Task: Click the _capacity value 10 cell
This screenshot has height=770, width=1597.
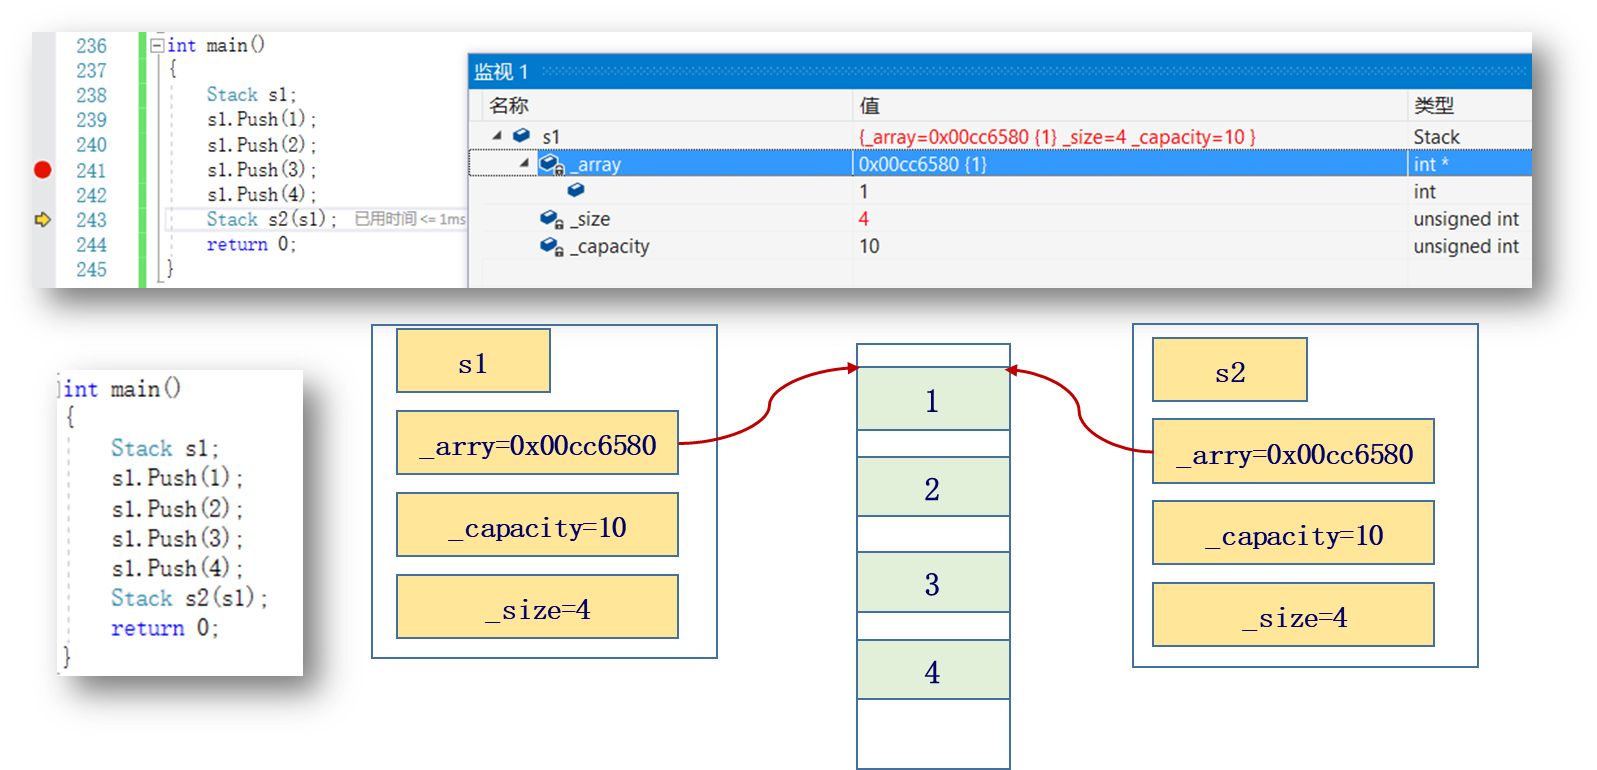Action: [869, 246]
